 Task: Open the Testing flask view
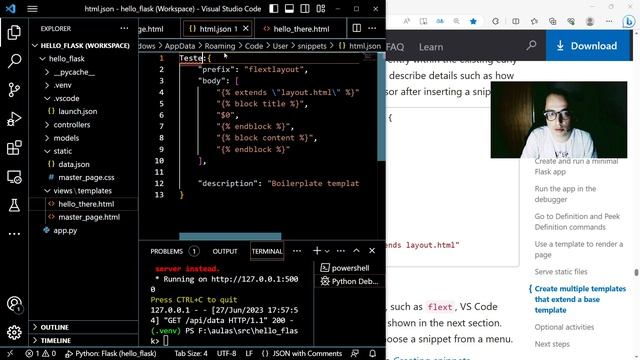(x=14, y=205)
